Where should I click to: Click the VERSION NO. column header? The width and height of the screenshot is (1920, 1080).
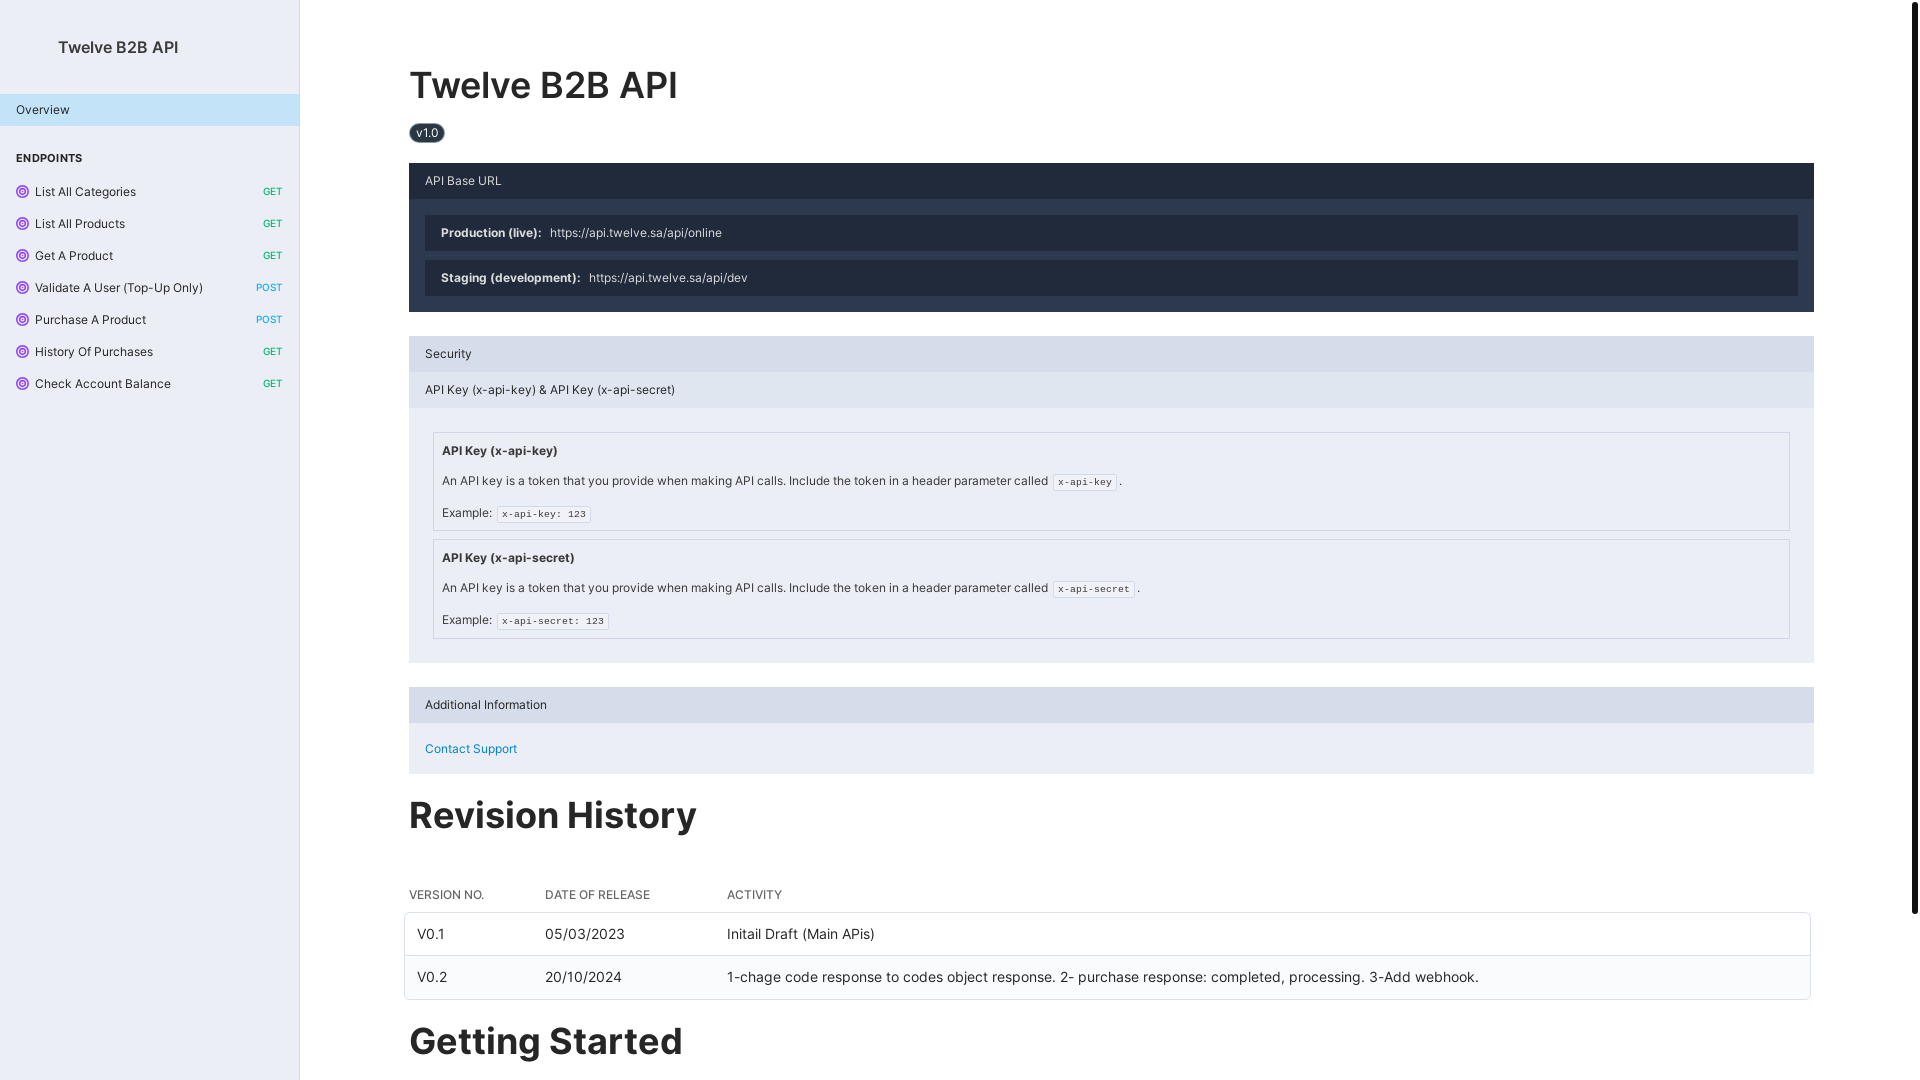coord(446,895)
